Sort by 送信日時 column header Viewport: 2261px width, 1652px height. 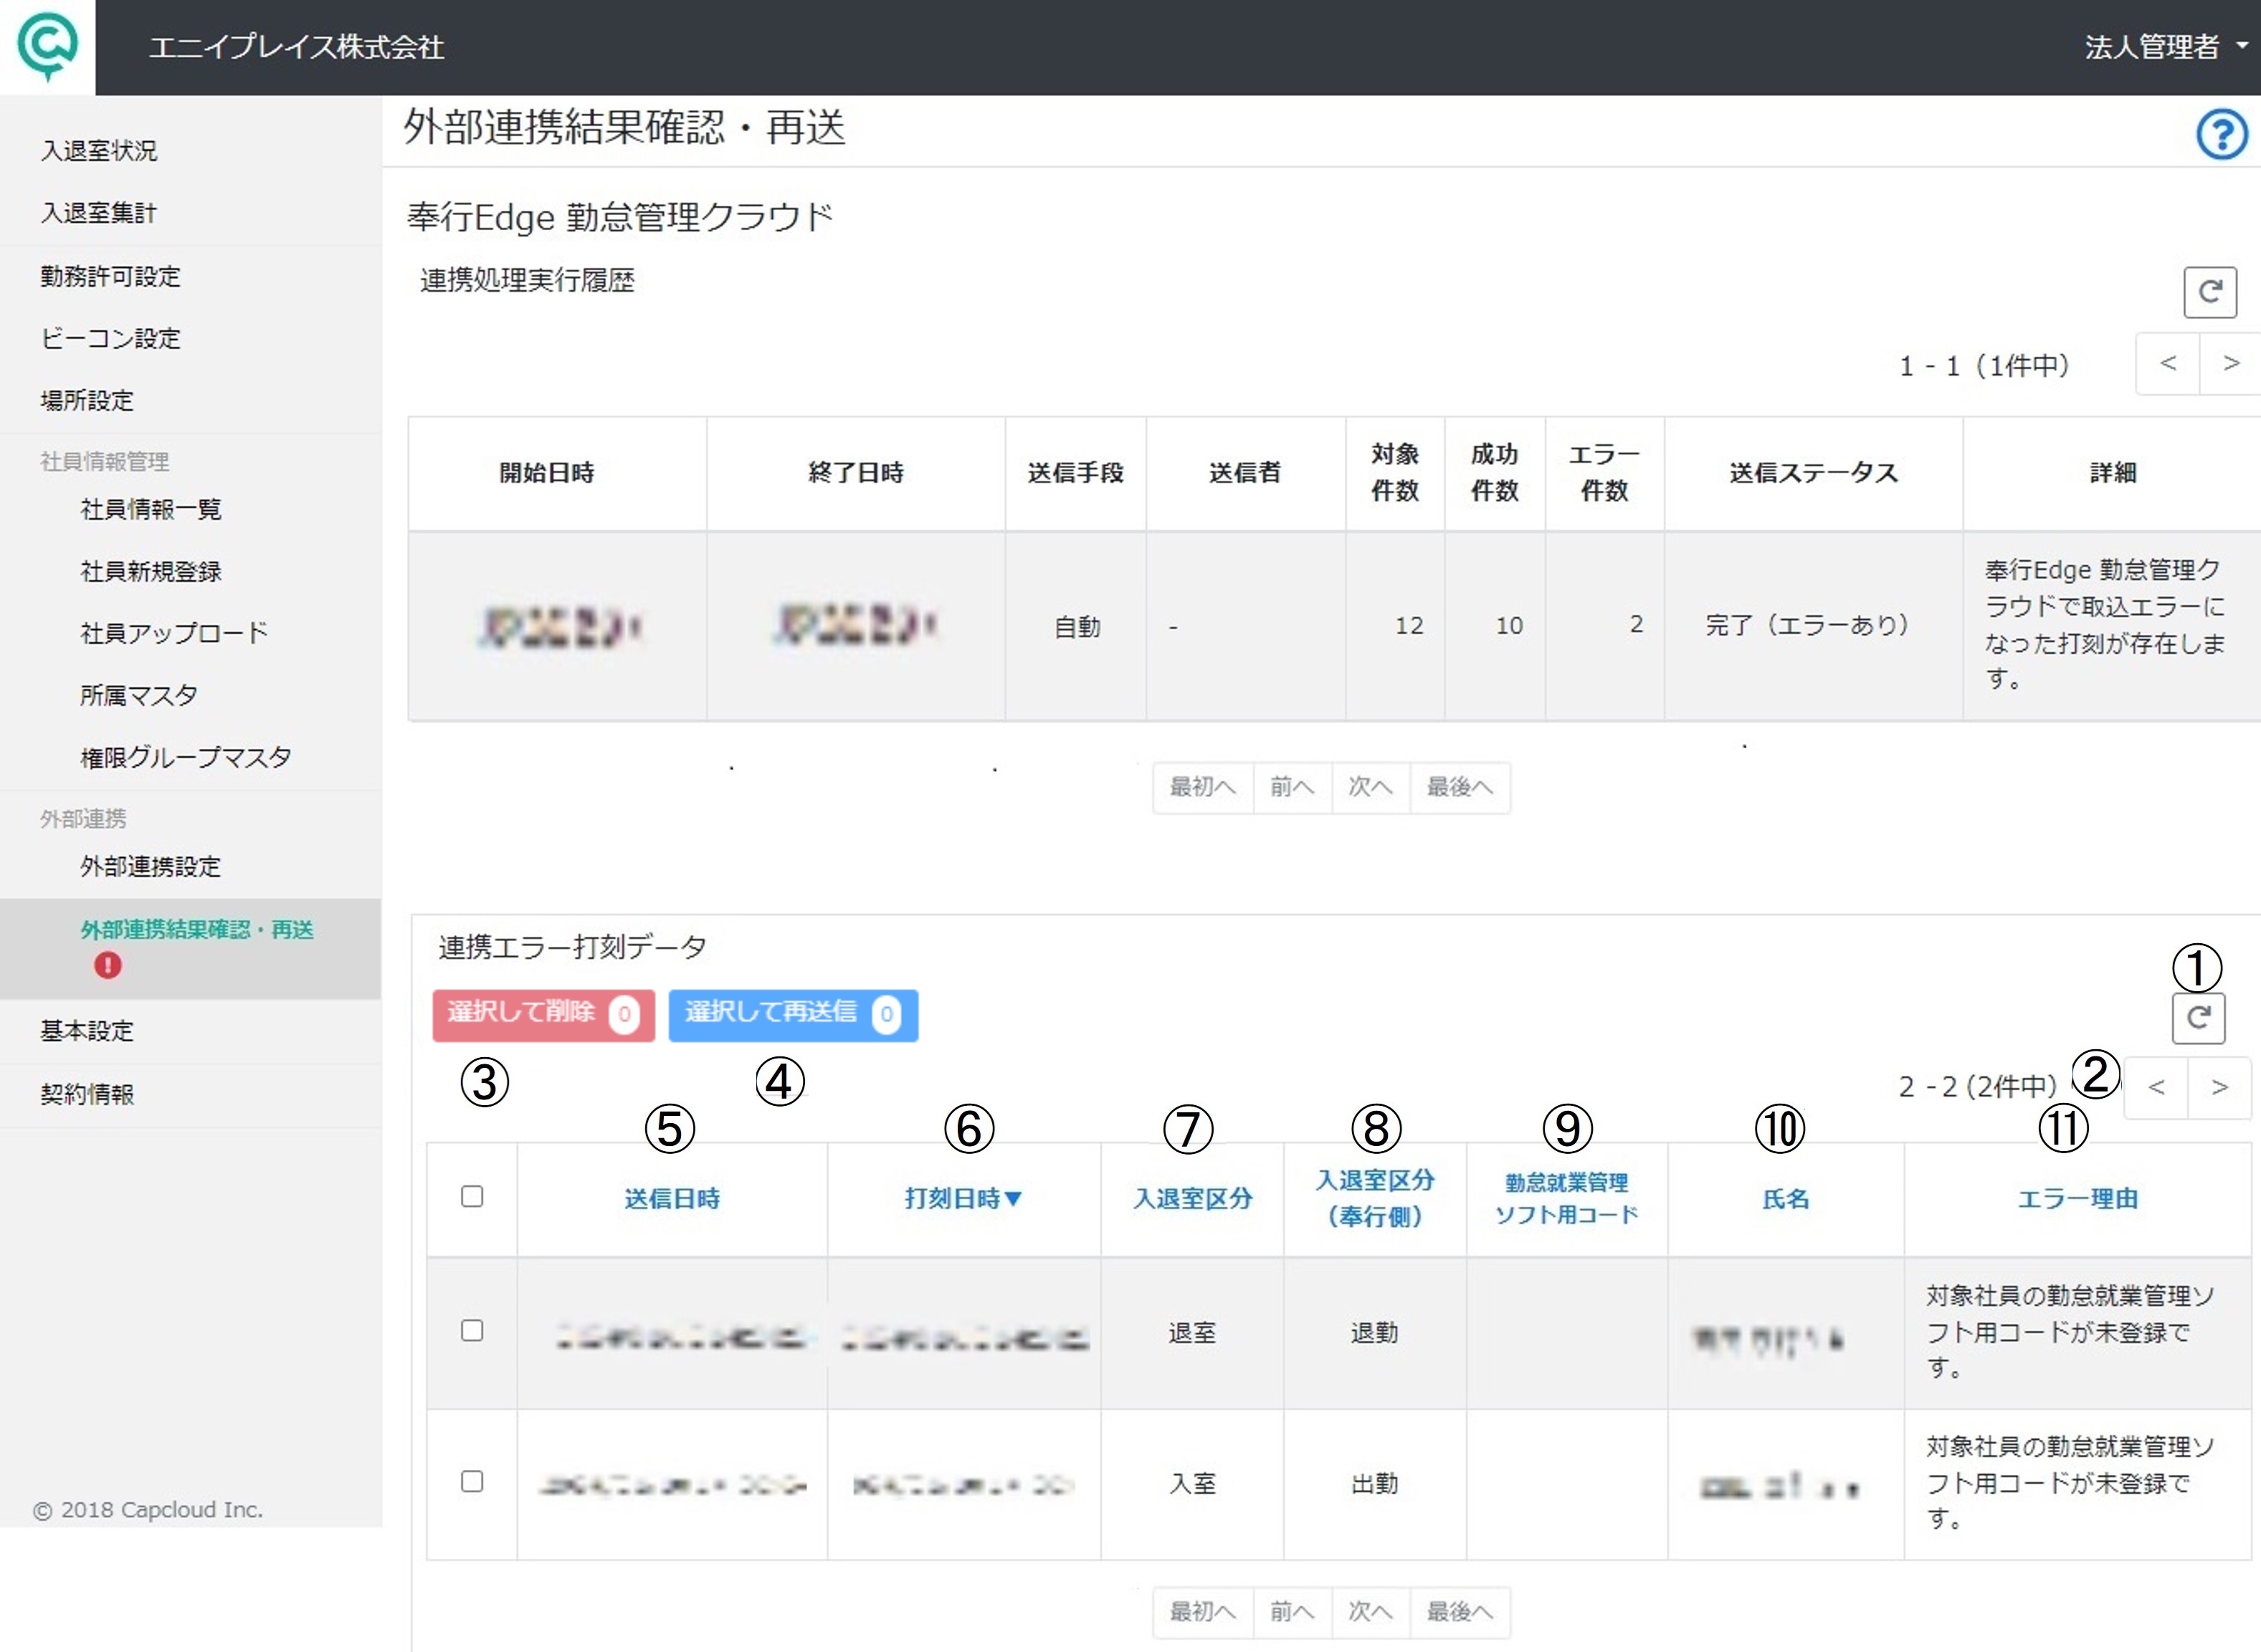672,1198
